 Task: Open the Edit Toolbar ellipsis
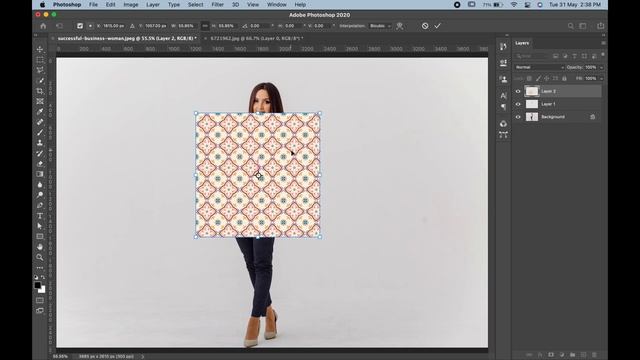[40, 268]
